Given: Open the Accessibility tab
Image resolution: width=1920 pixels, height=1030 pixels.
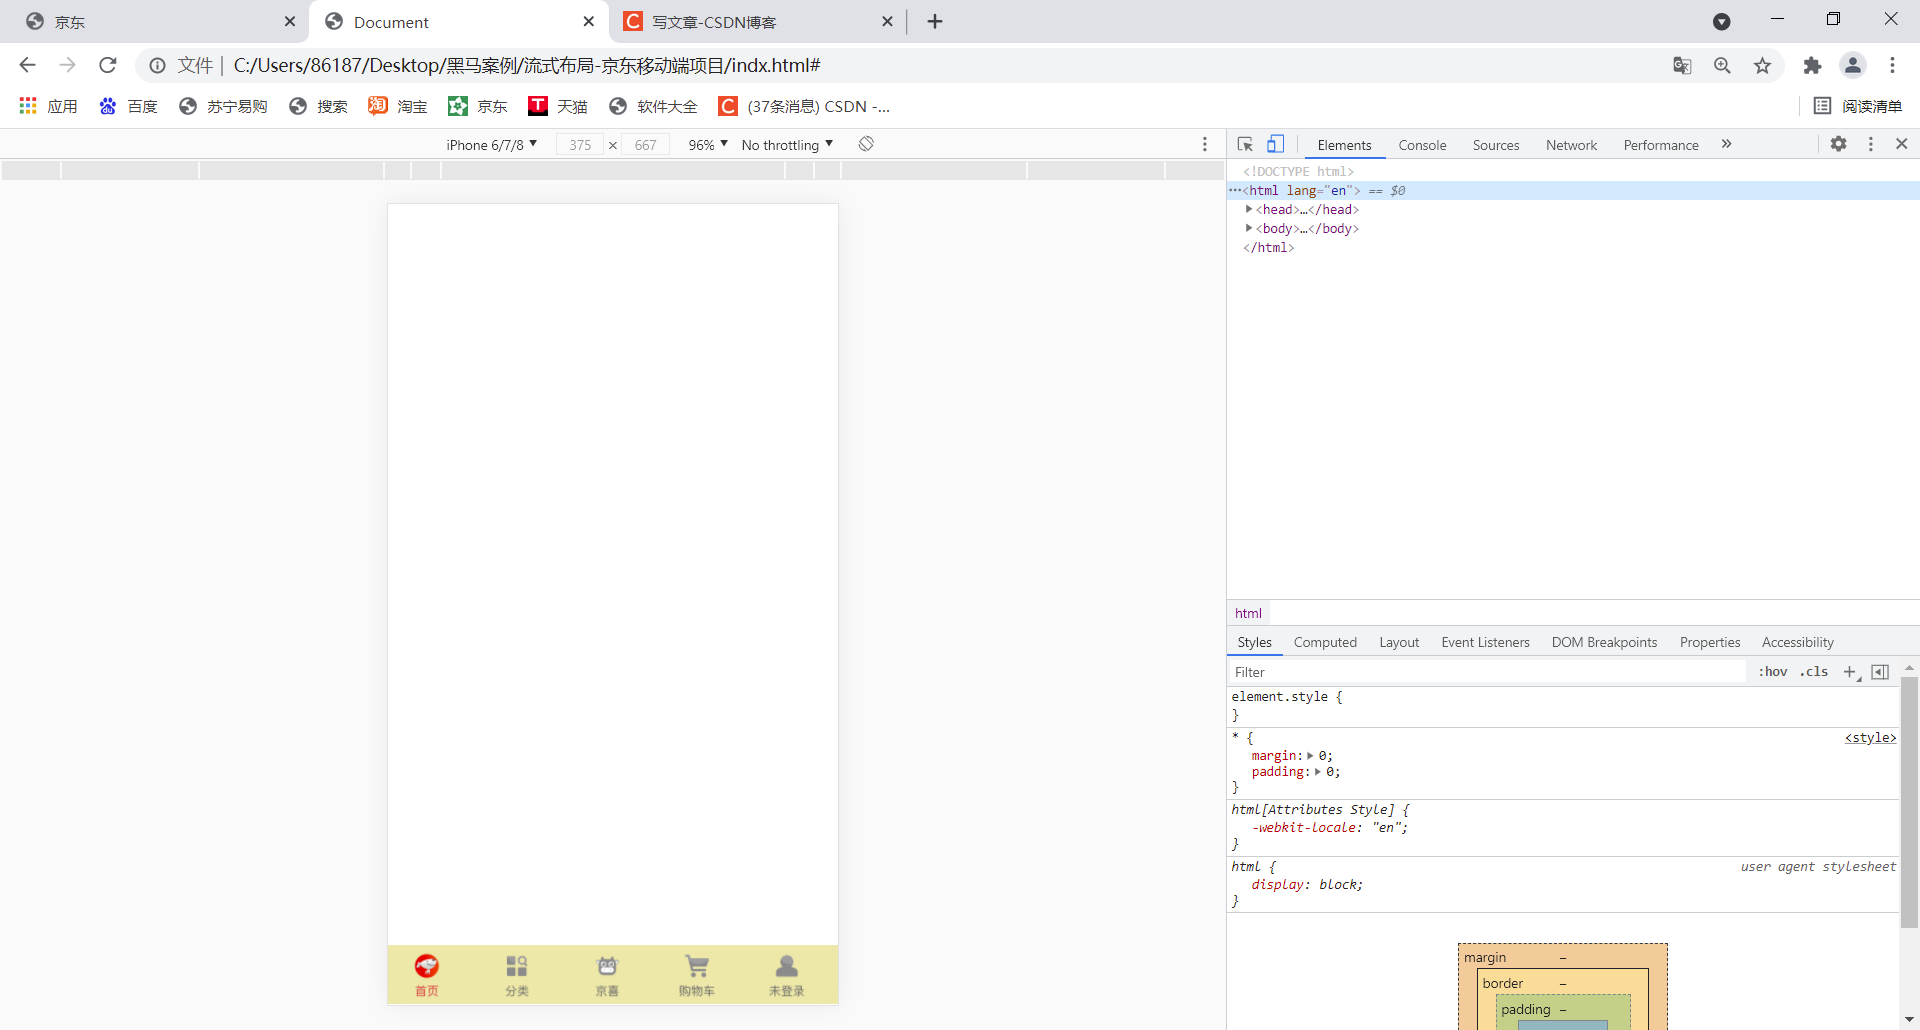Looking at the screenshot, I should [1797, 642].
